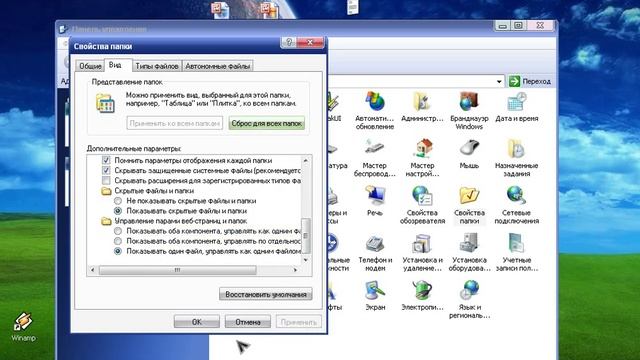The height and width of the screenshot is (360, 640).
Task: Toggle Помнить параметры отображения каждой папки checkbox
Action: pos(106,160)
